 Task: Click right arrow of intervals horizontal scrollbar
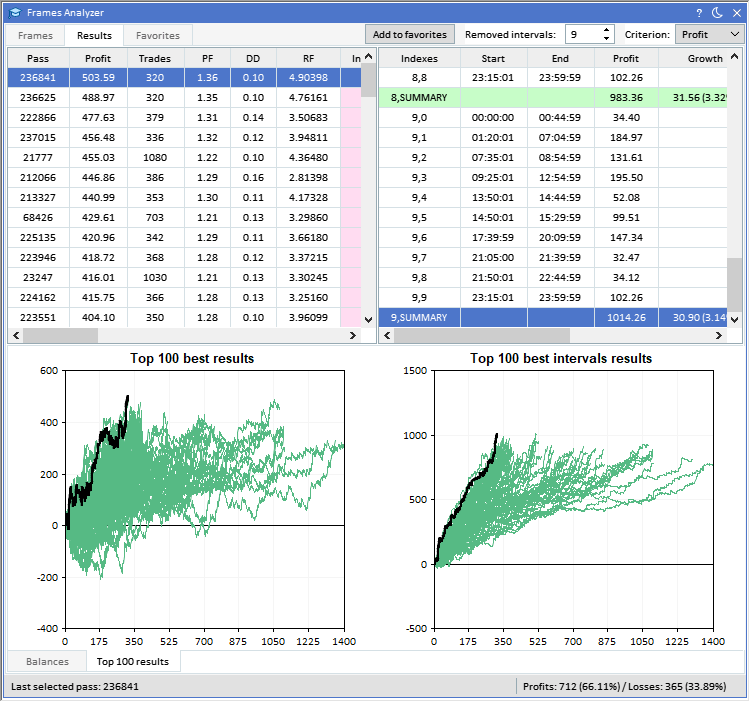click(718, 336)
